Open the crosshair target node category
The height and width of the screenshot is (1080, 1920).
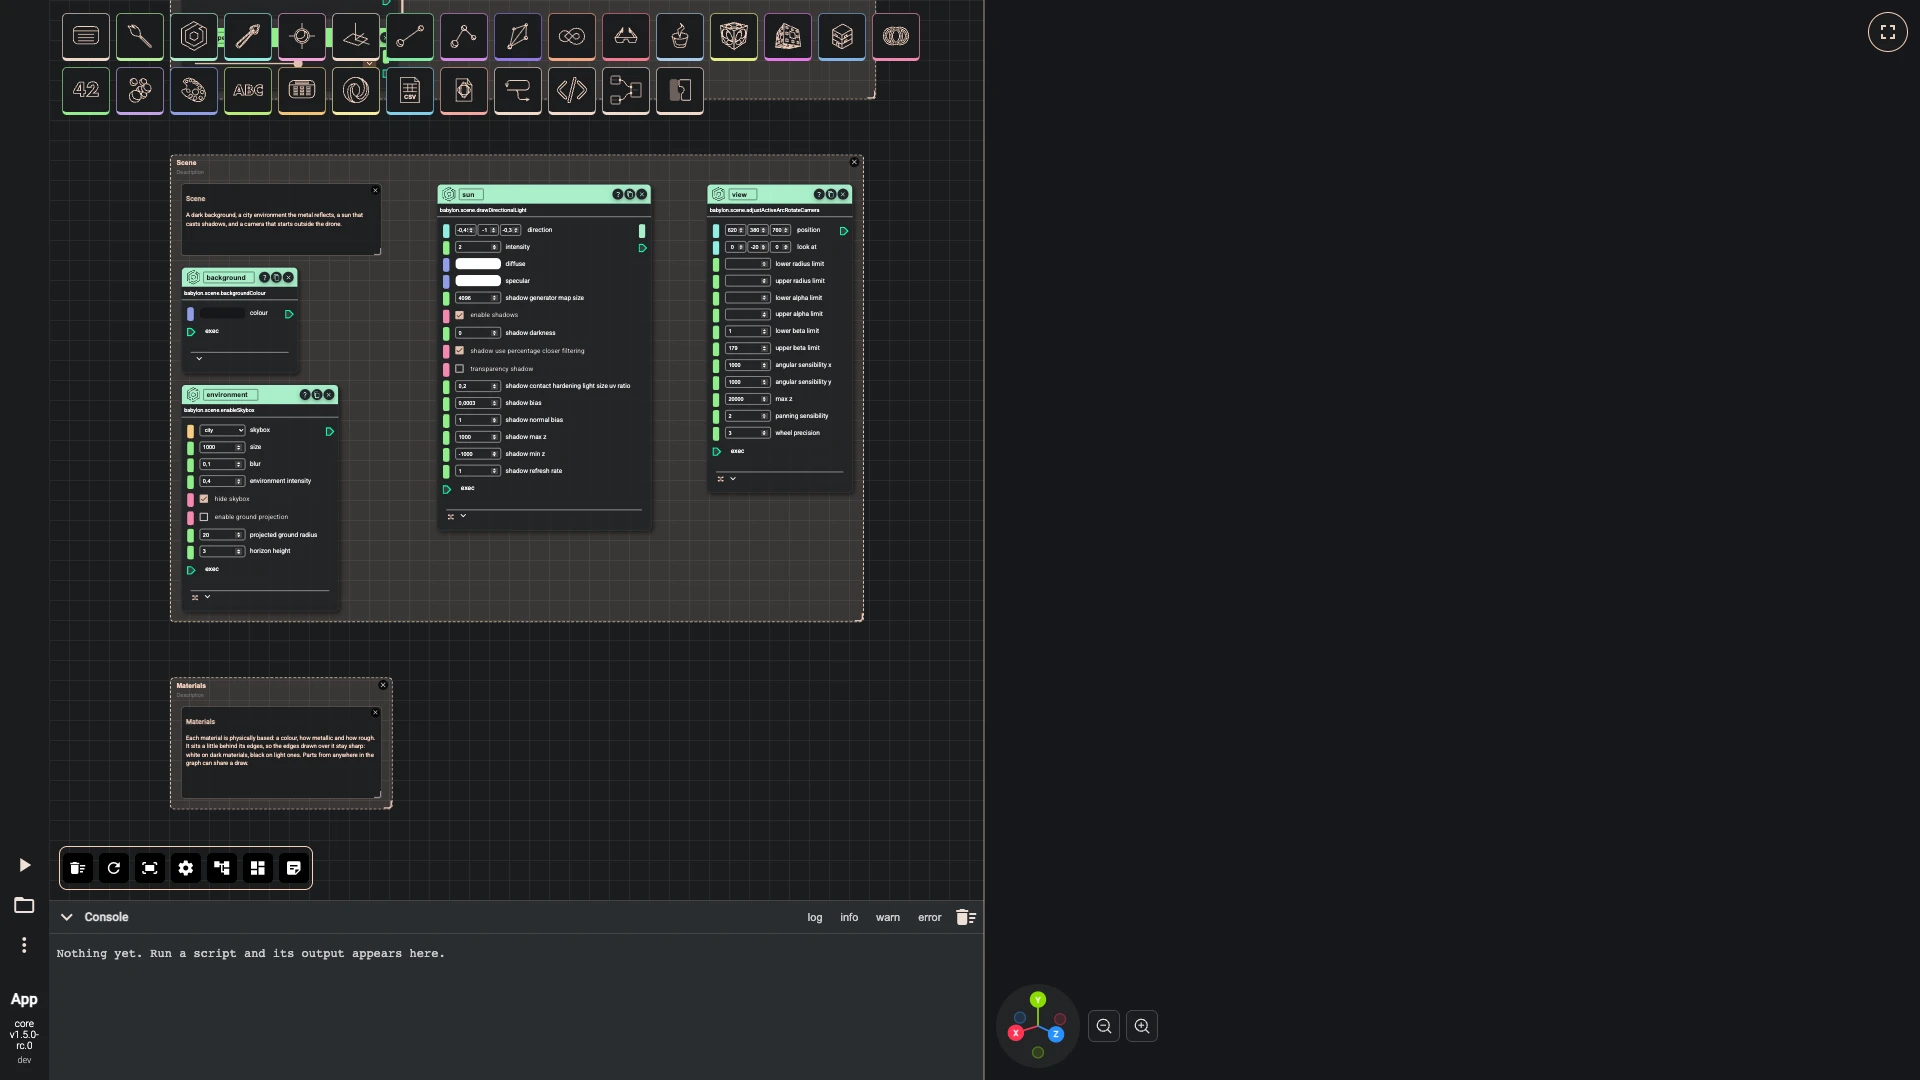302,37
